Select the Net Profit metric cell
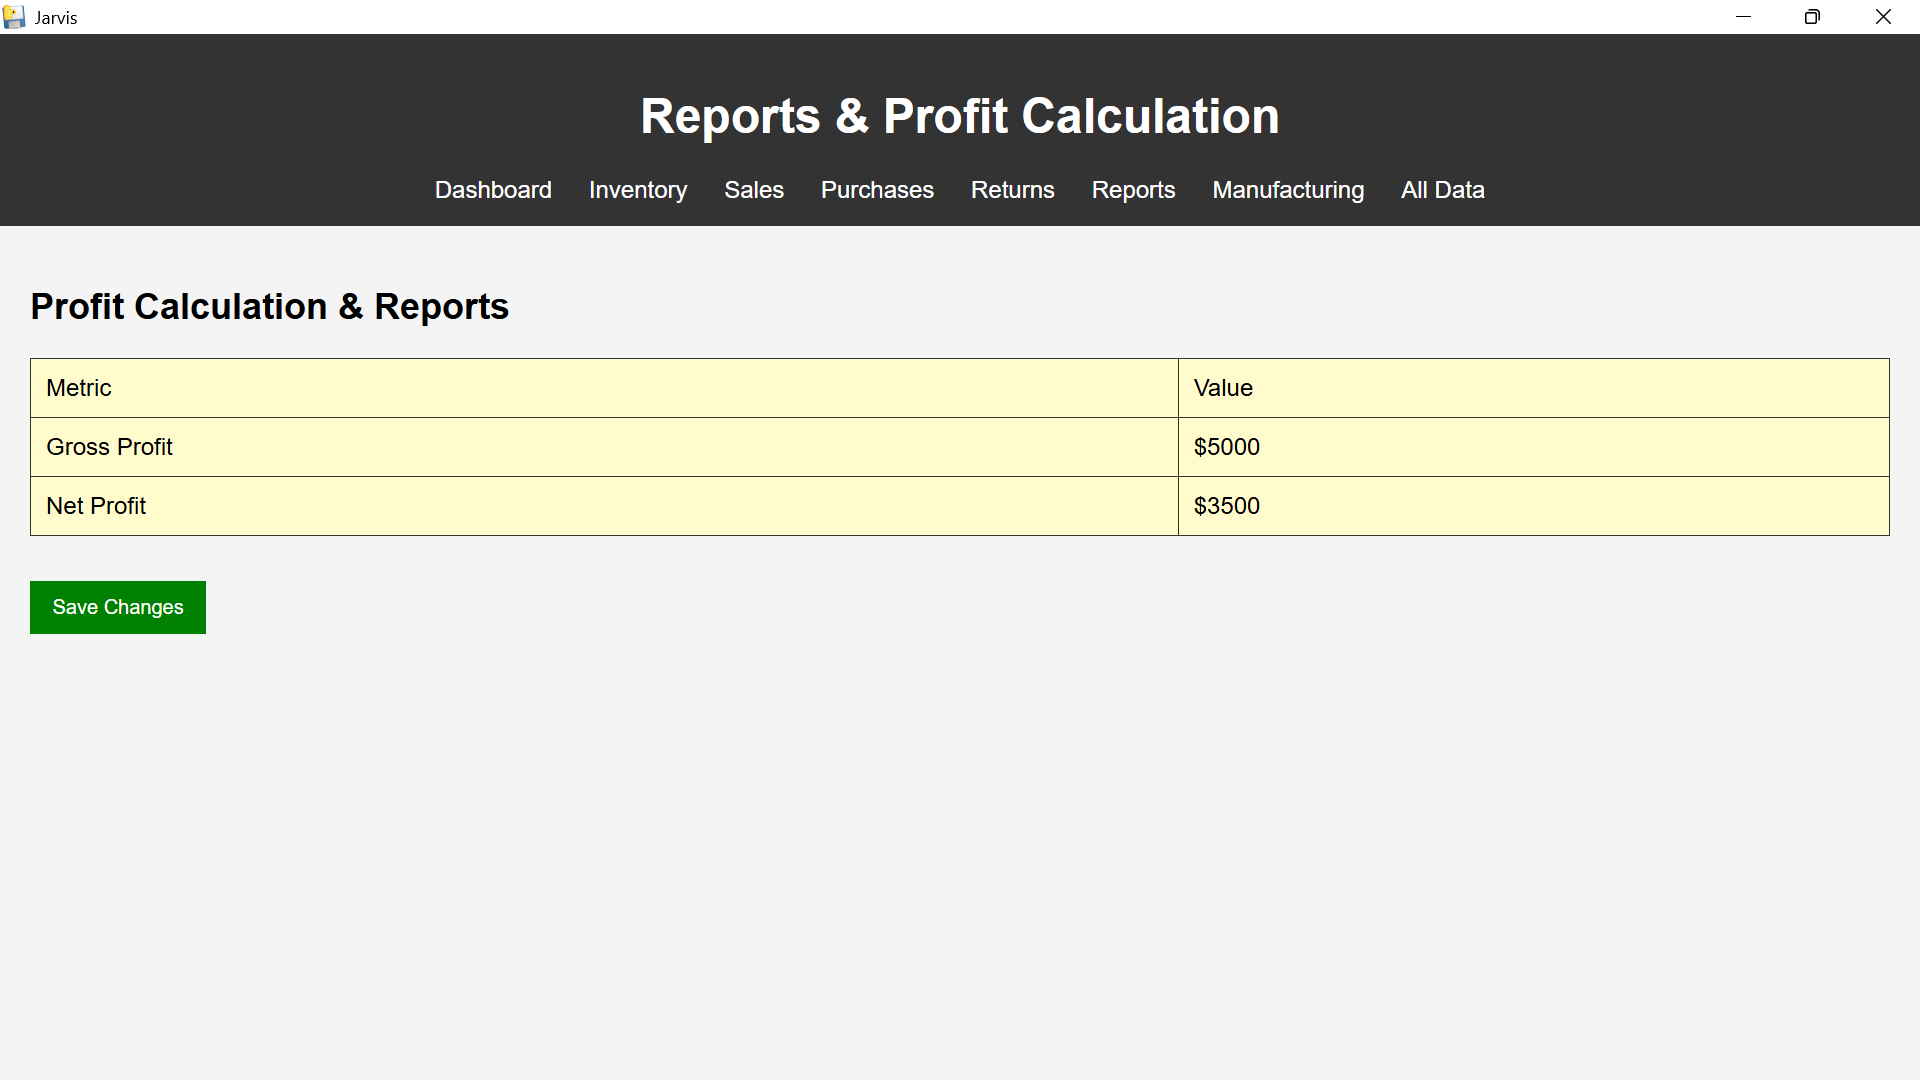The image size is (1920, 1080). pos(604,506)
